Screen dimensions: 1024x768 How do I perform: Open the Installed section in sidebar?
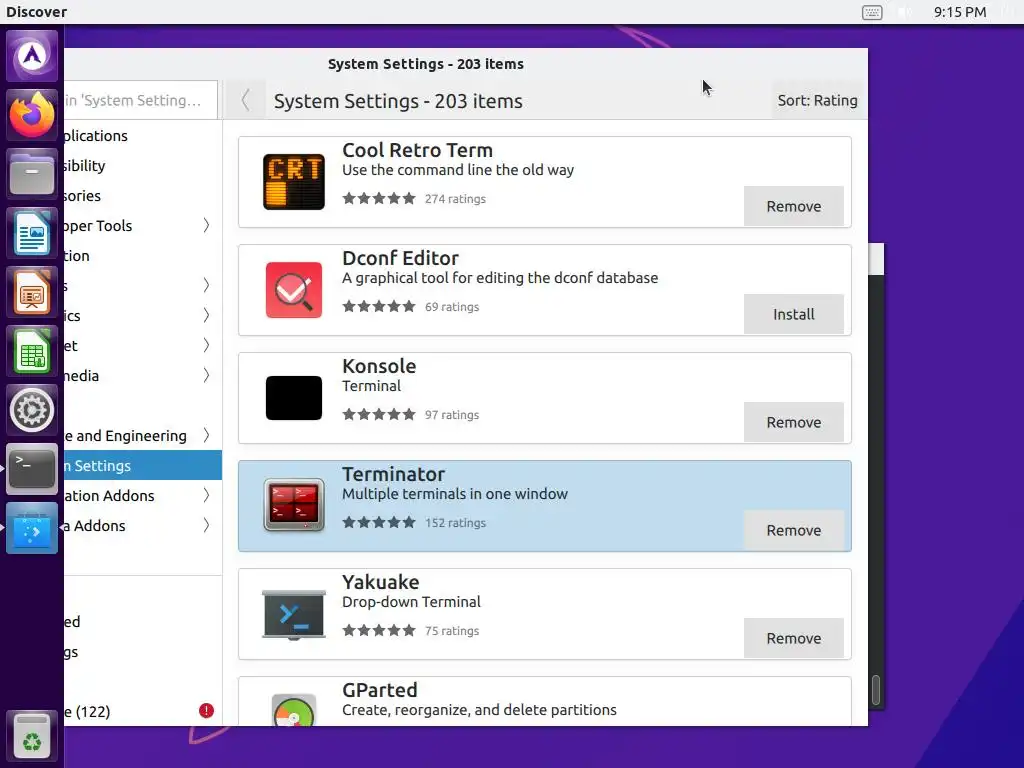coord(142,622)
